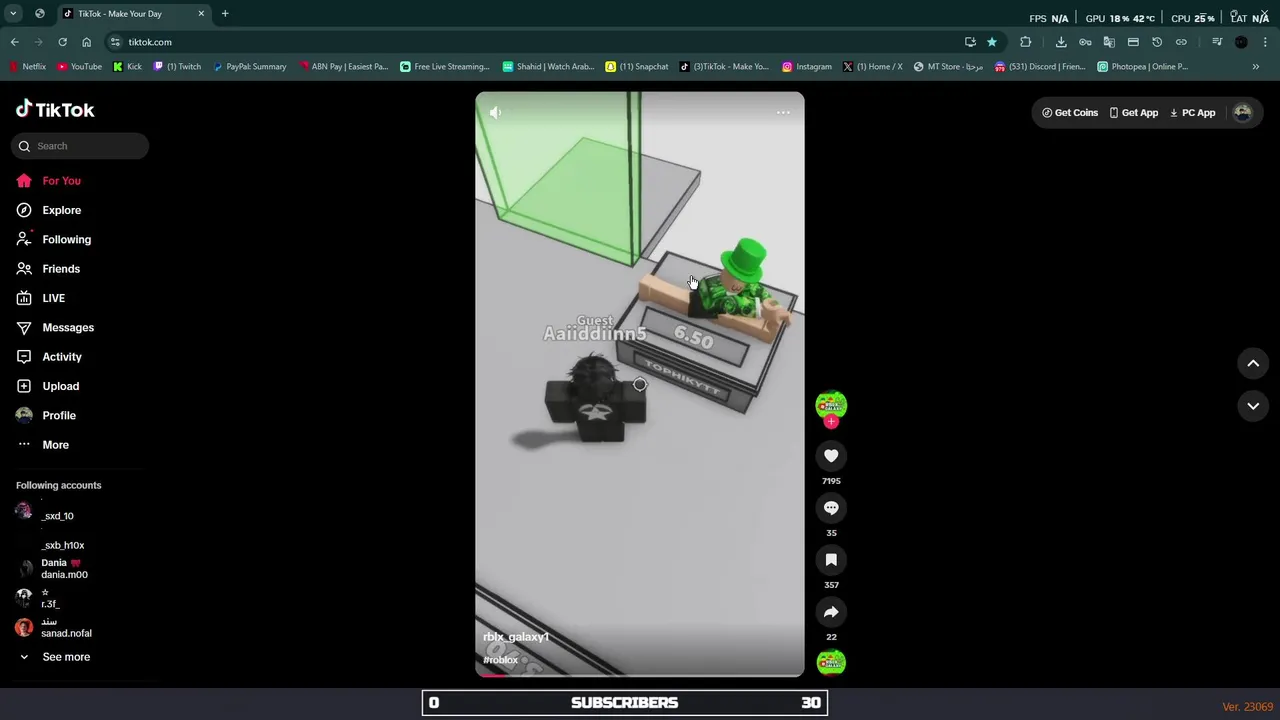Open the Kick bookmark
The image size is (1280, 720).
(x=127, y=67)
